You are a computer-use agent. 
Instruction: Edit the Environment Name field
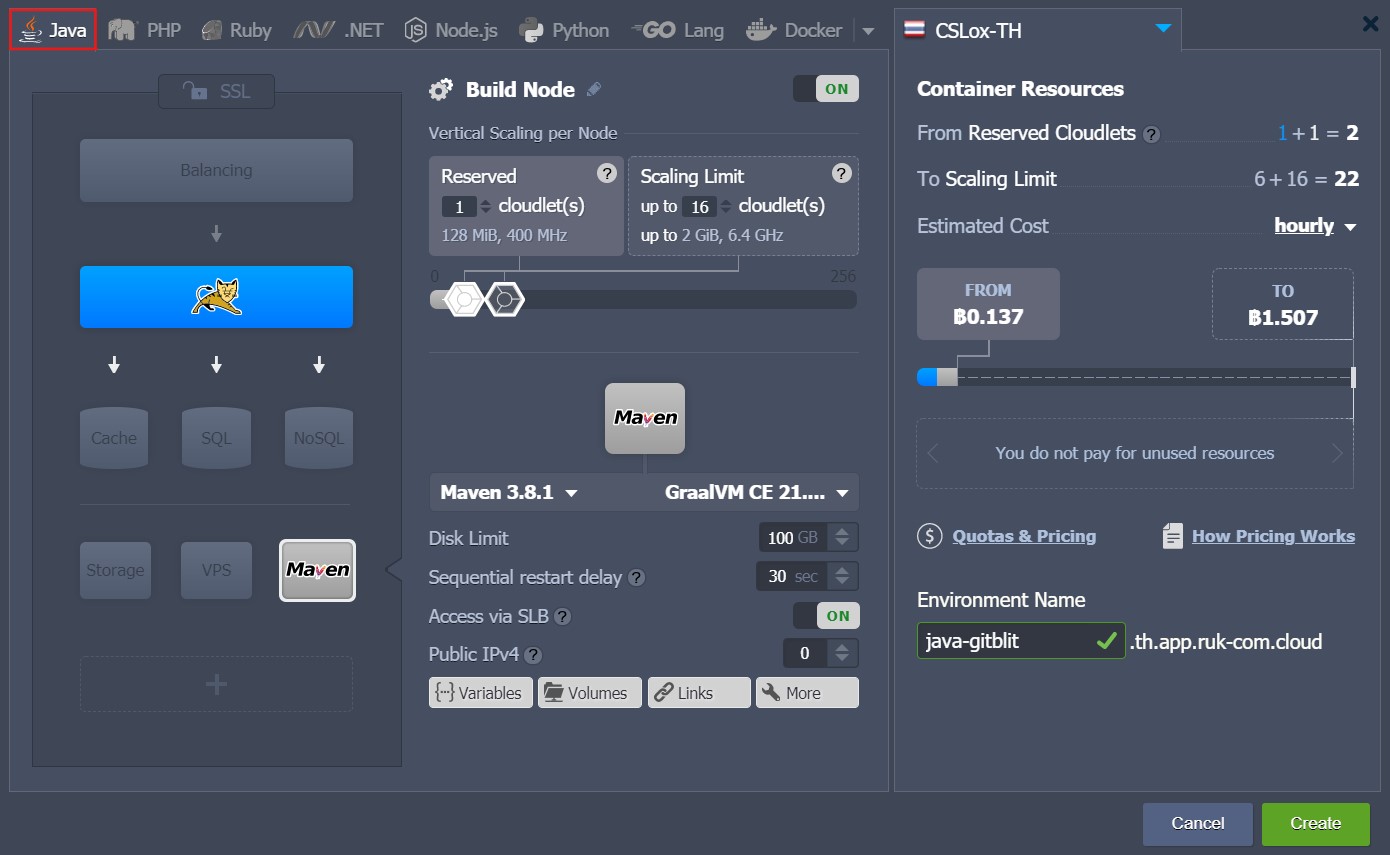click(x=1021, y=641)
